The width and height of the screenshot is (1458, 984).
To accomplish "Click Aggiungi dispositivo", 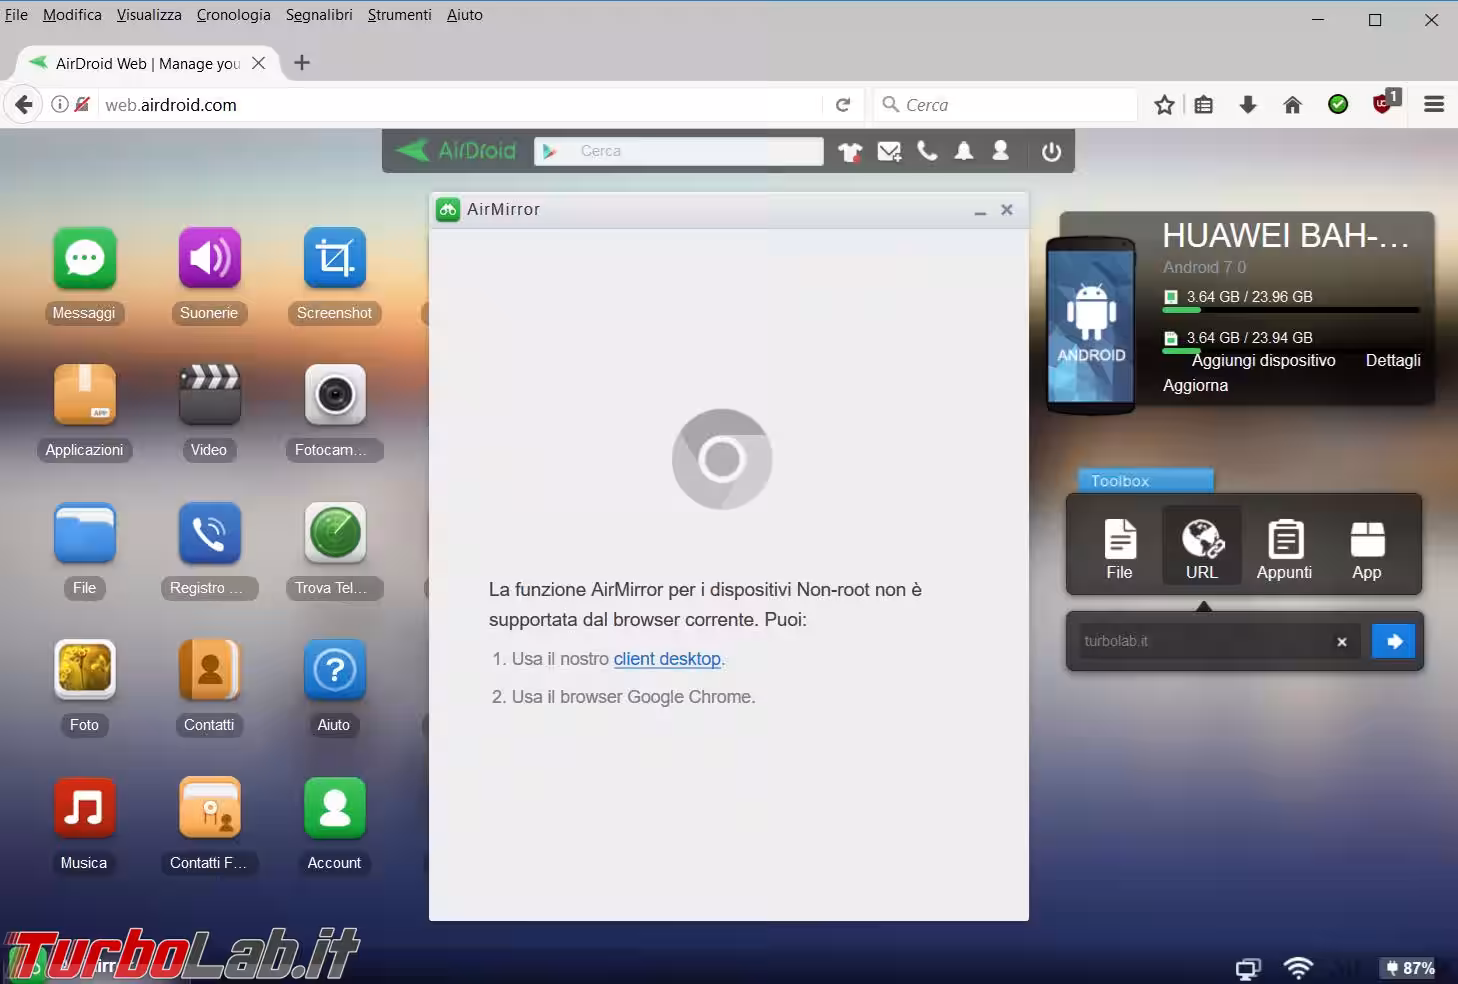I will 1263,361.
